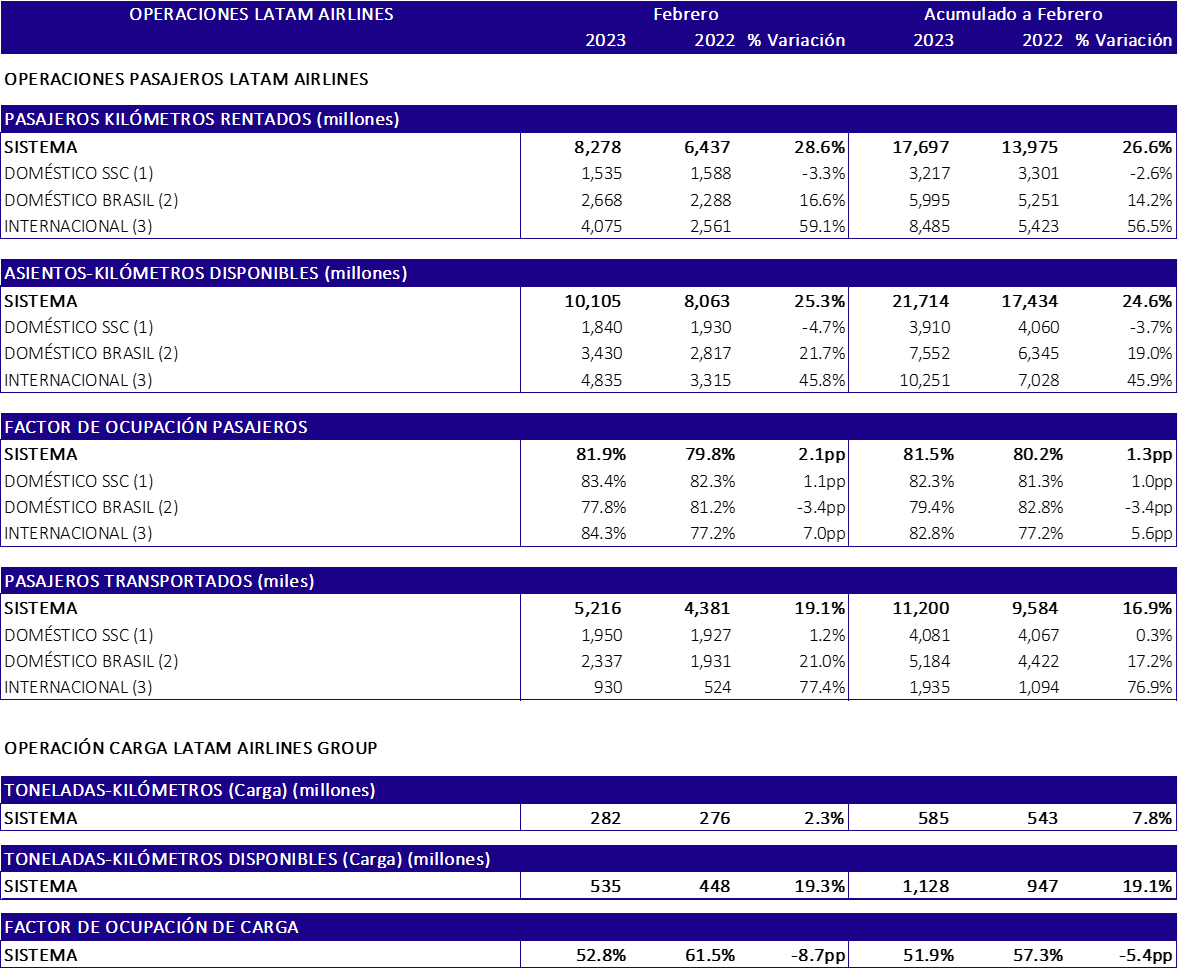1178x969 pixels.
Task: Click the 2.1pp variation cell
Action: point(822,454)
